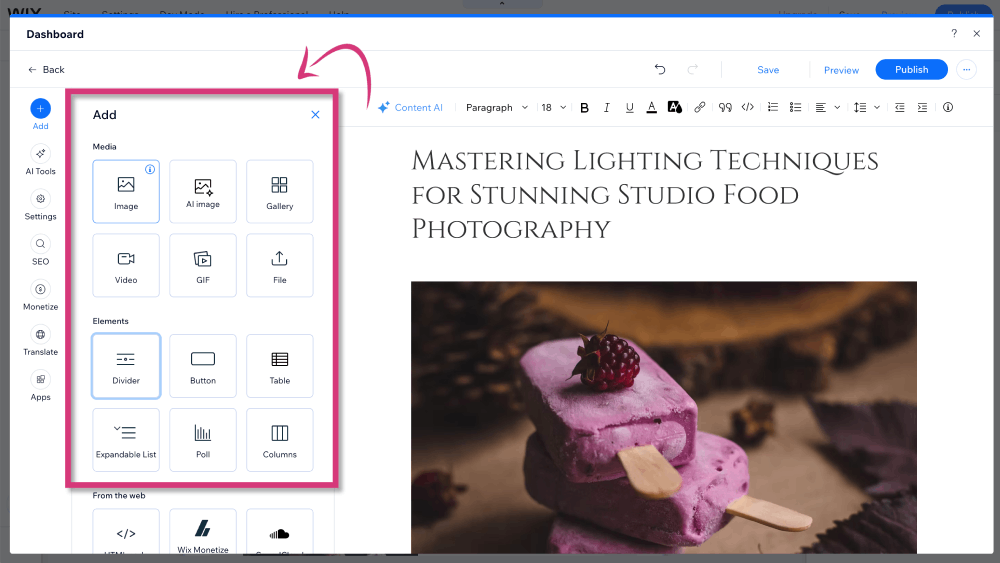The image size is (1000, 563).
Task: Open the Monetize panel
Action: pos(40,296)
